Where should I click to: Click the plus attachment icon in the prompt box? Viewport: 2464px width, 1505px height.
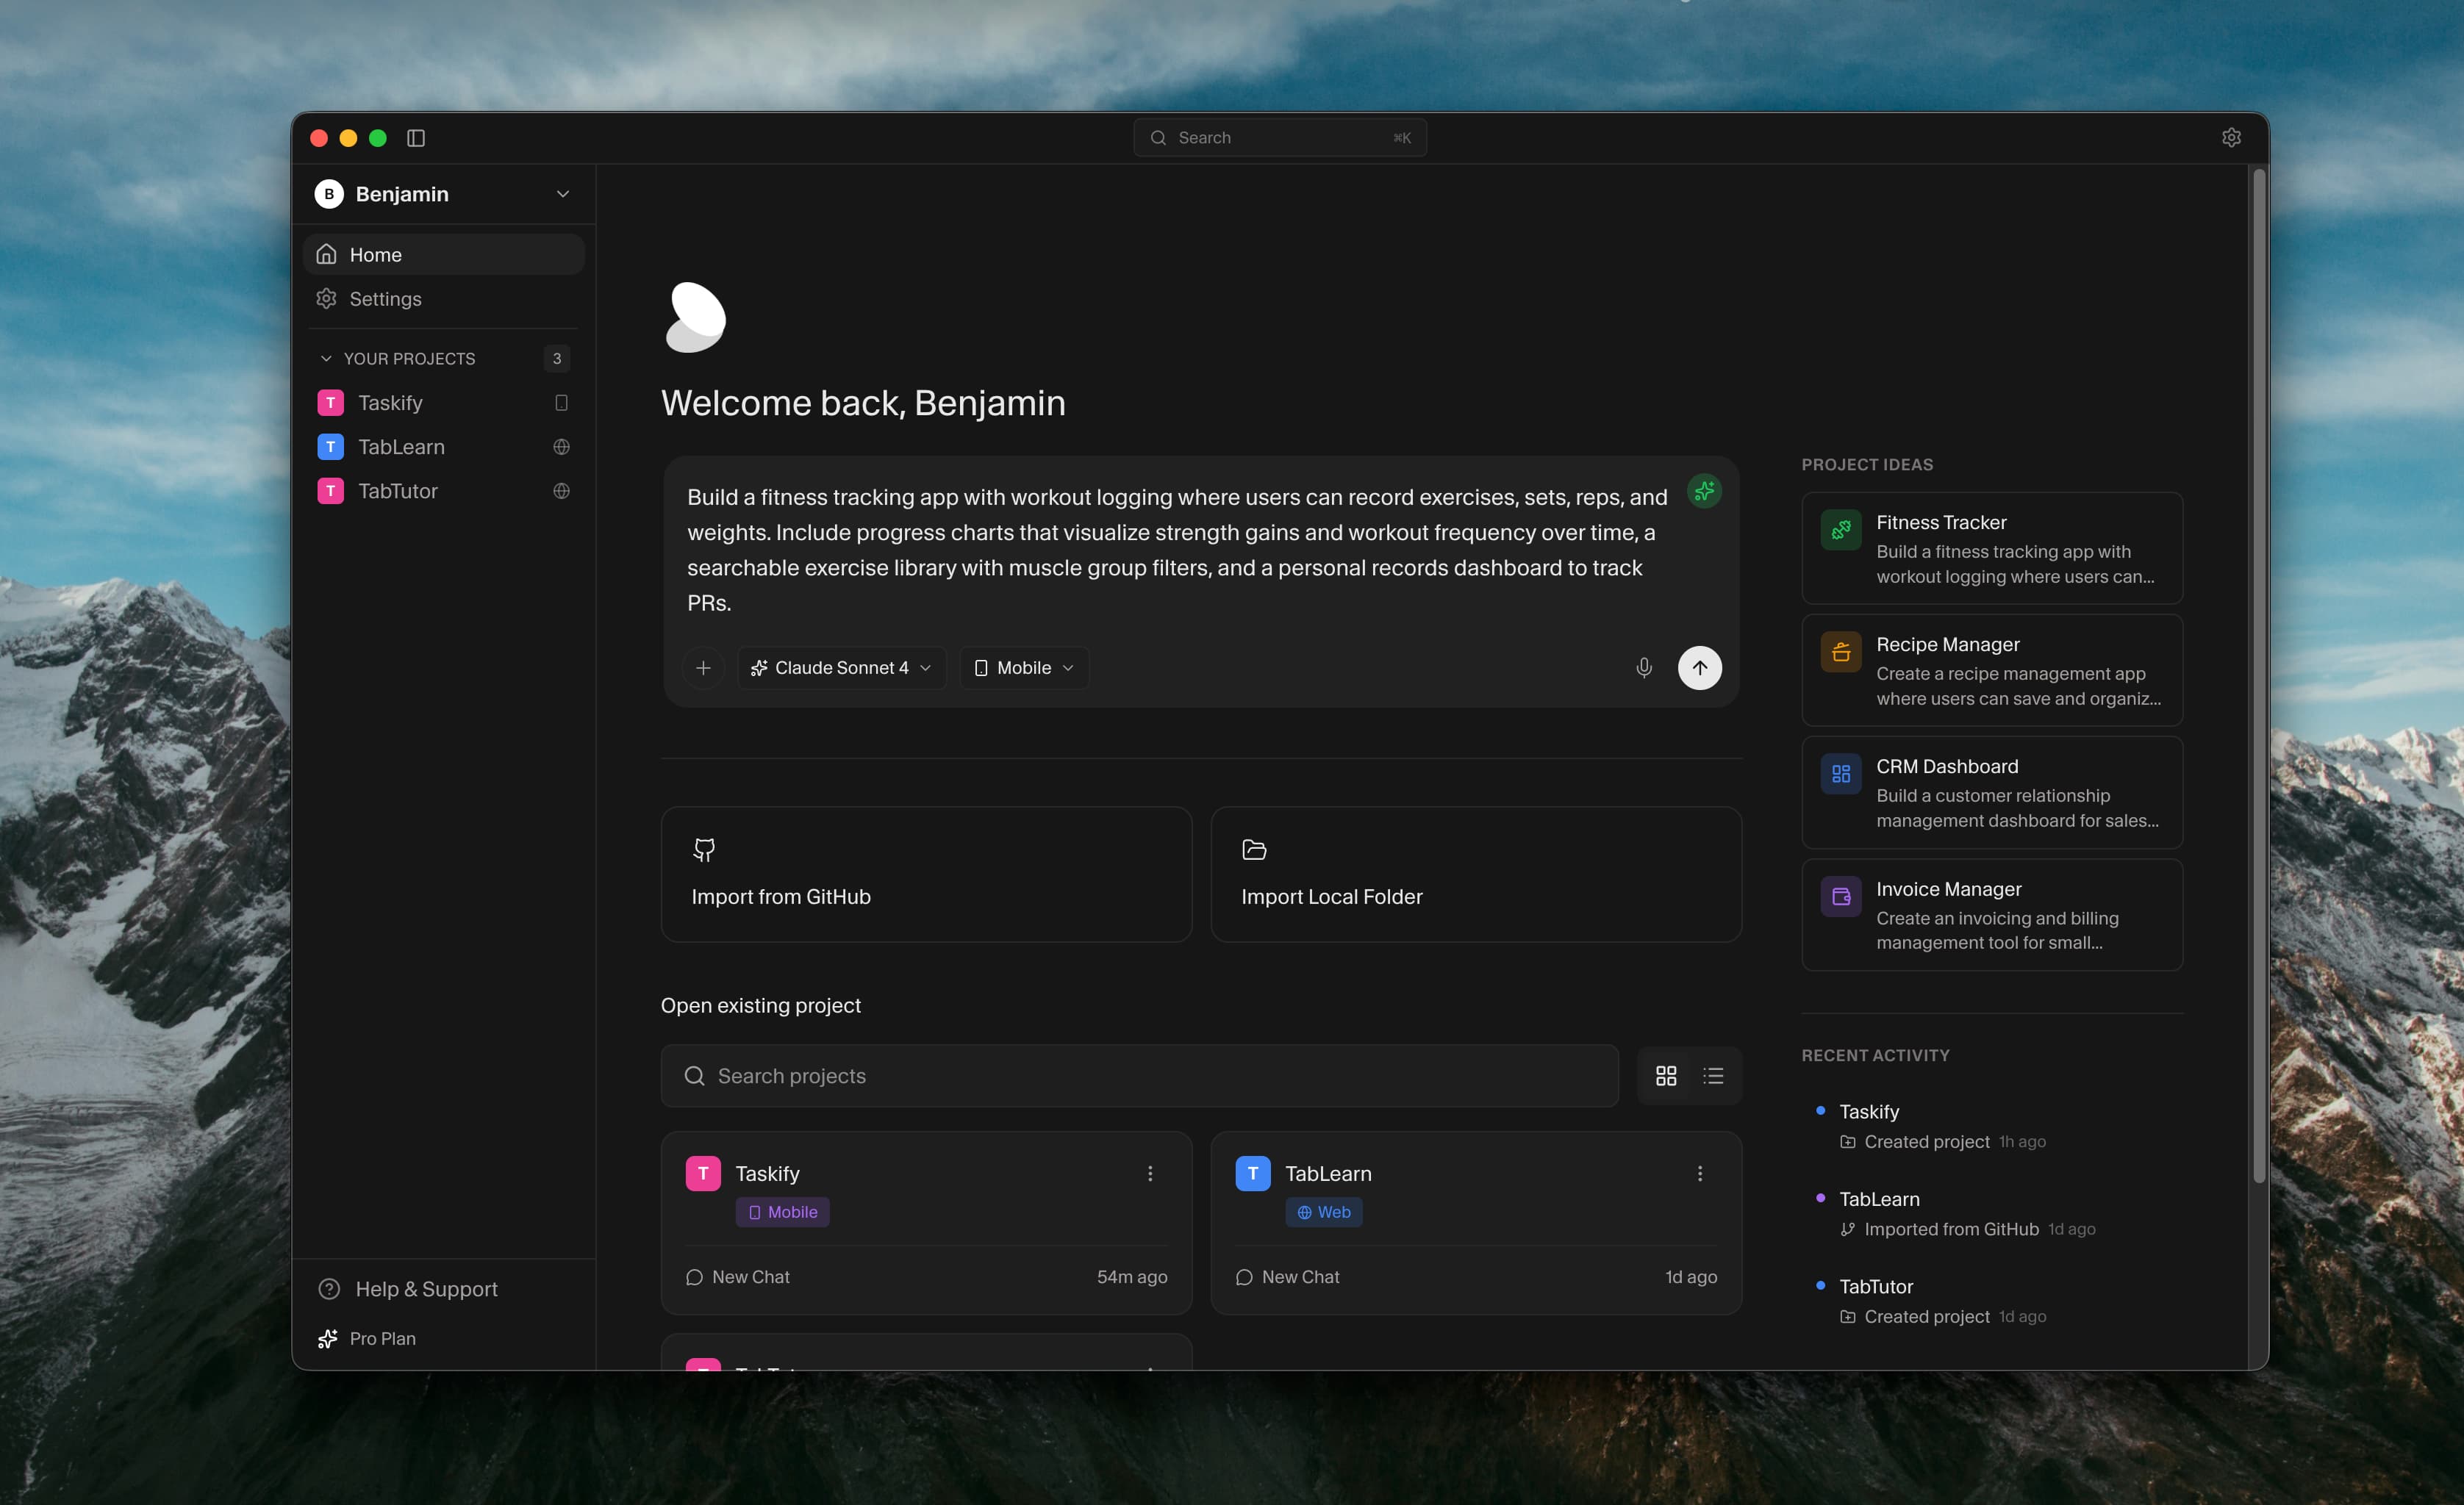coord(704,667)
